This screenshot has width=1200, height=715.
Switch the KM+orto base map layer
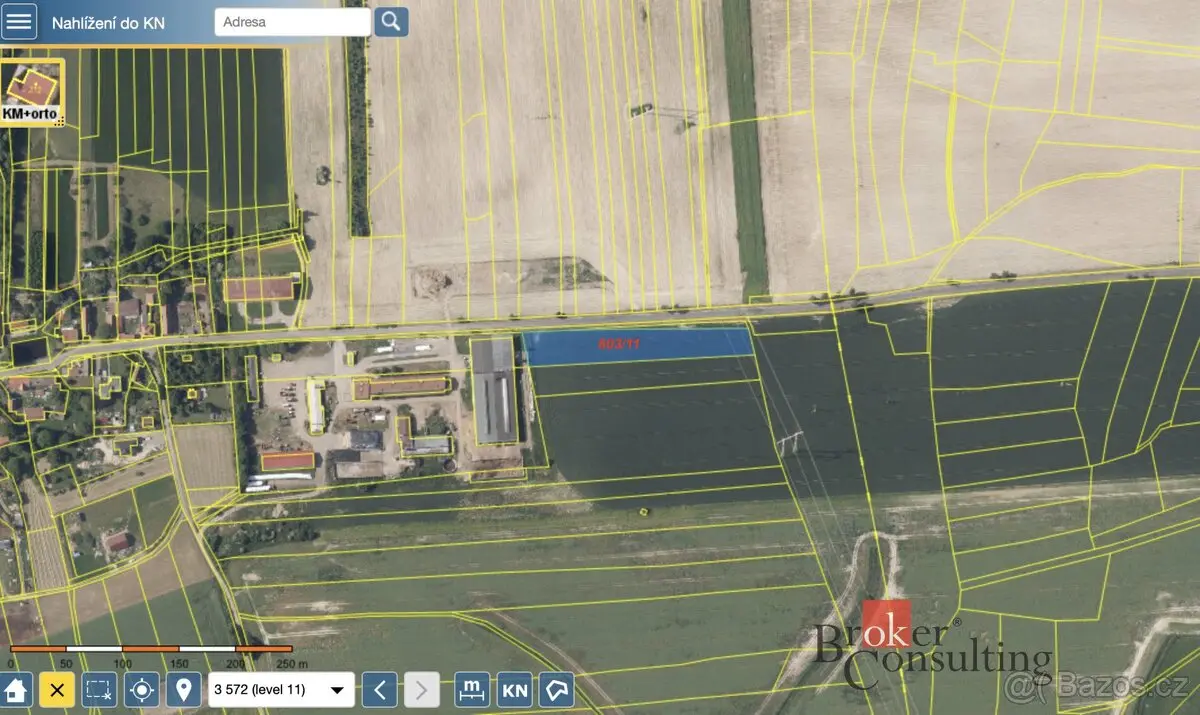[x=32, y=93]
